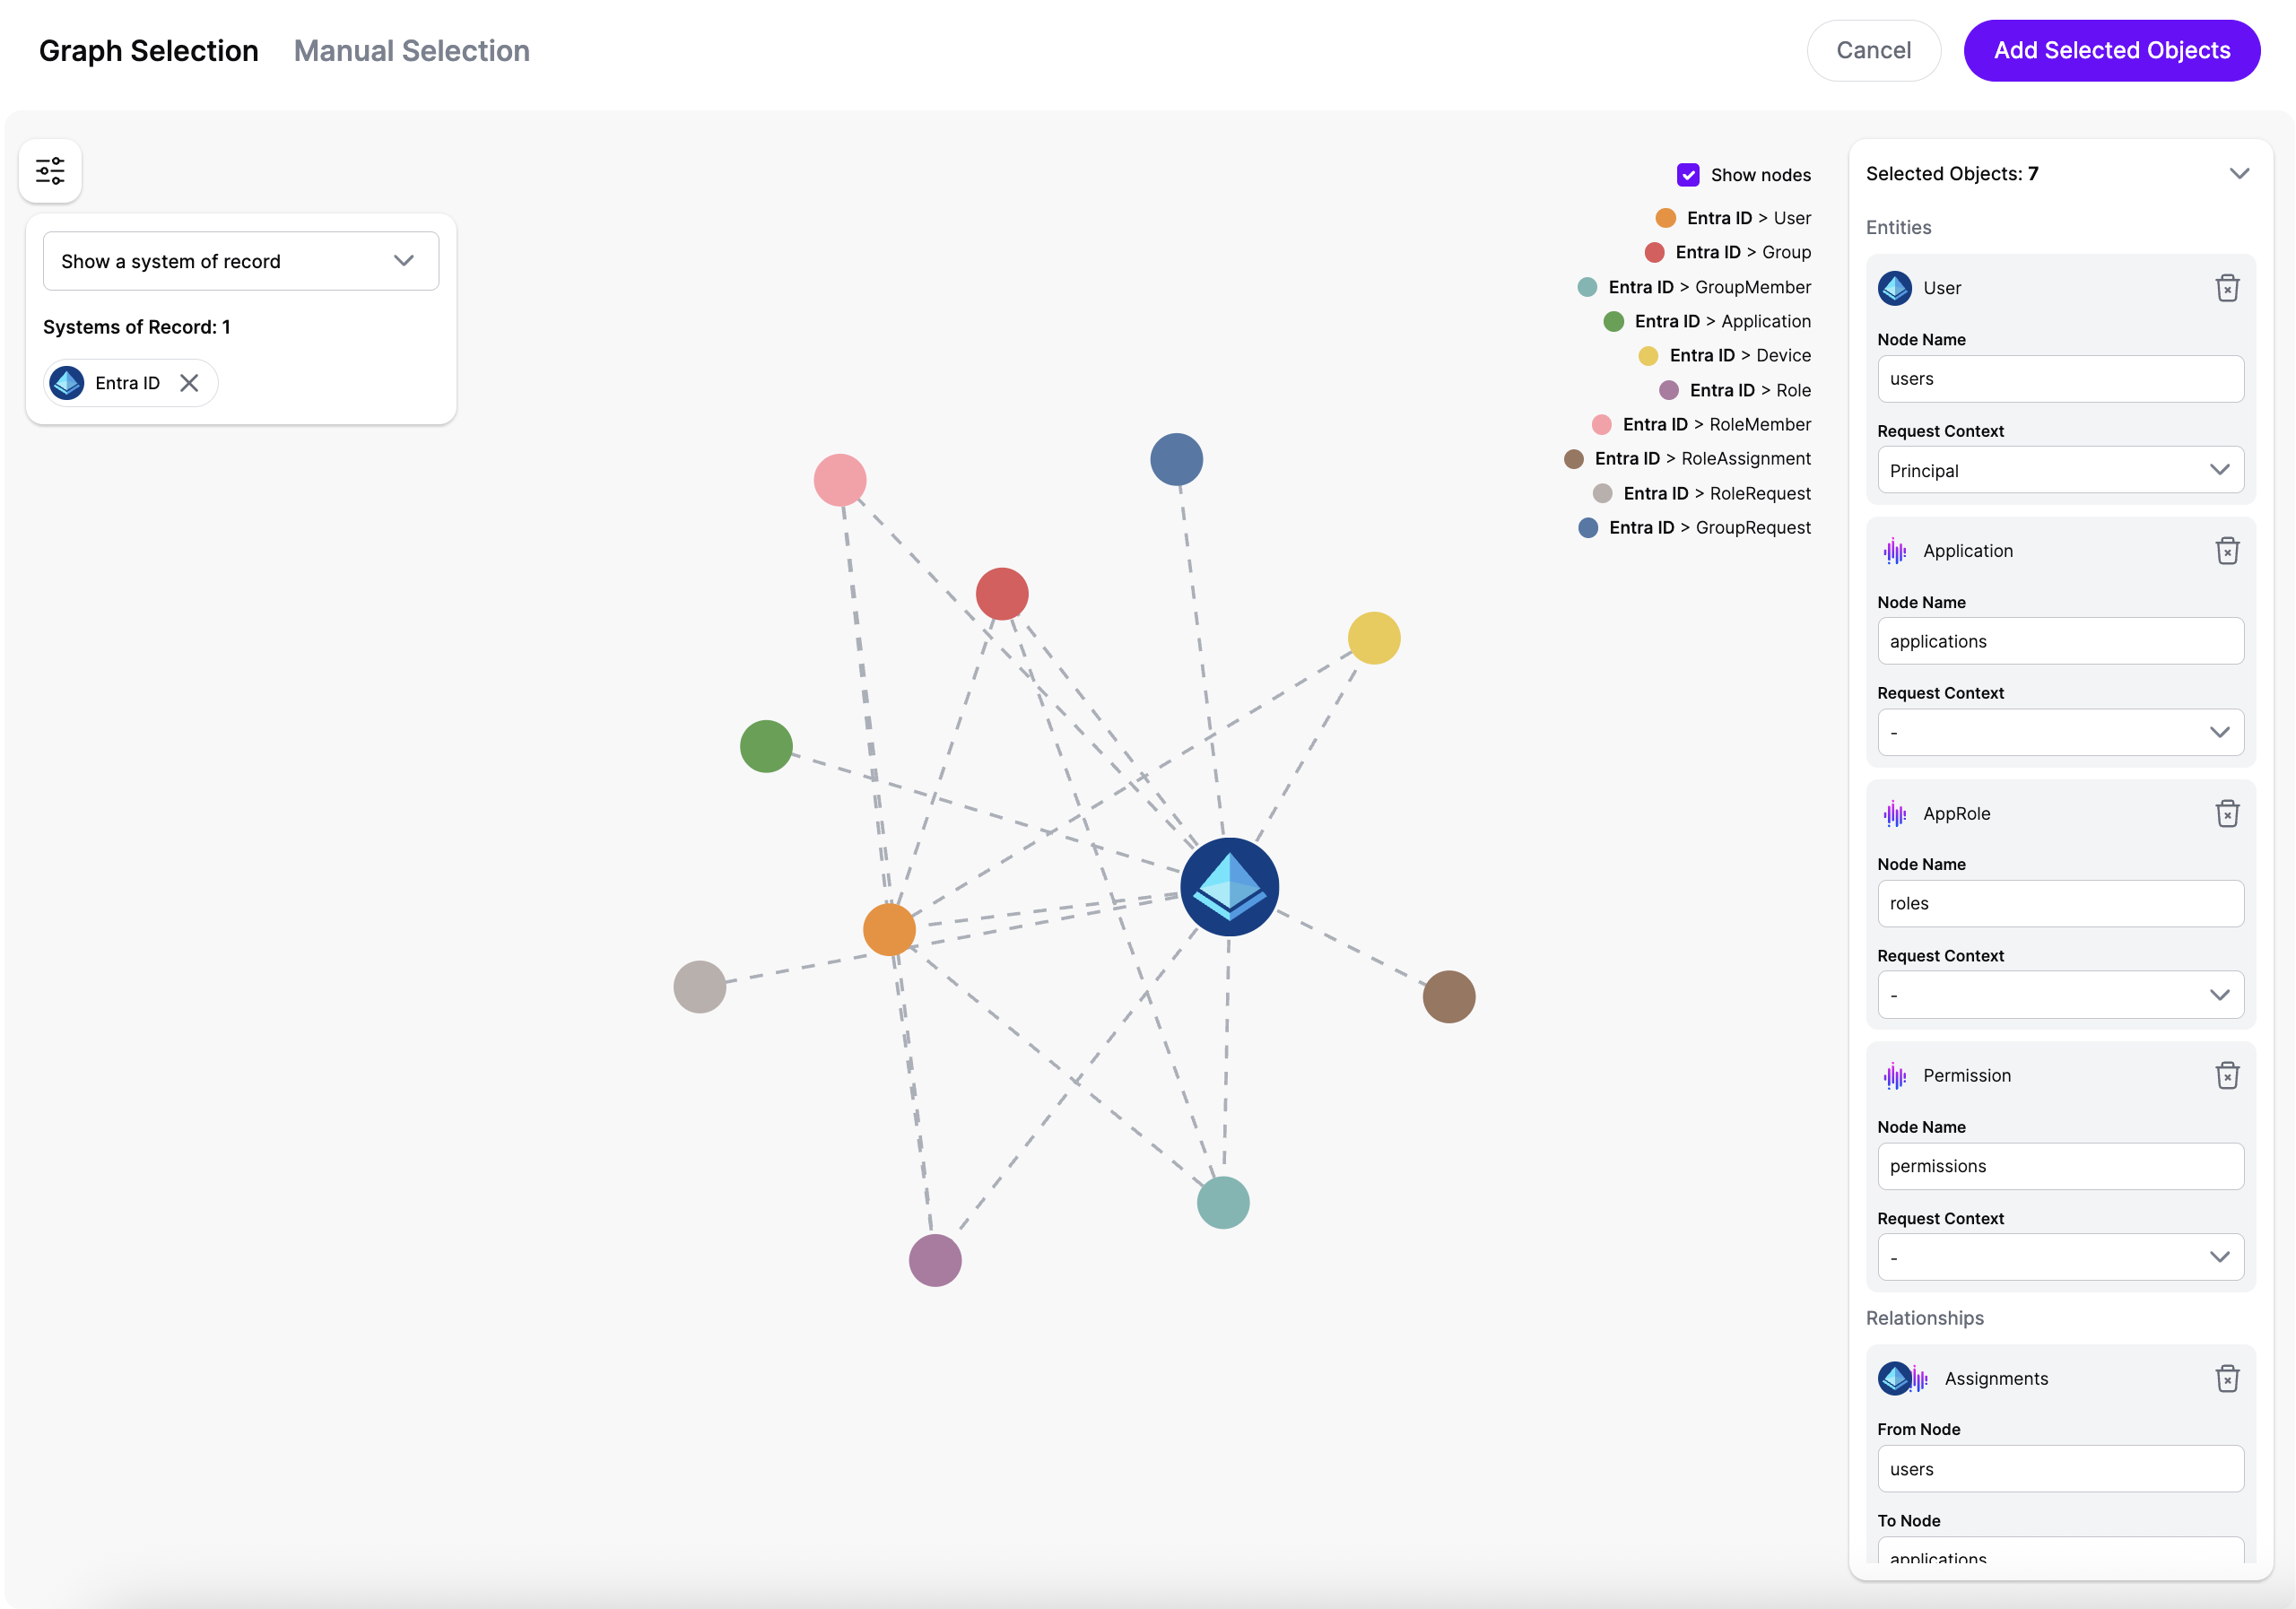Click the User entity Entra icon
Screen dimensions: 2296x1609
[1894, 288]
